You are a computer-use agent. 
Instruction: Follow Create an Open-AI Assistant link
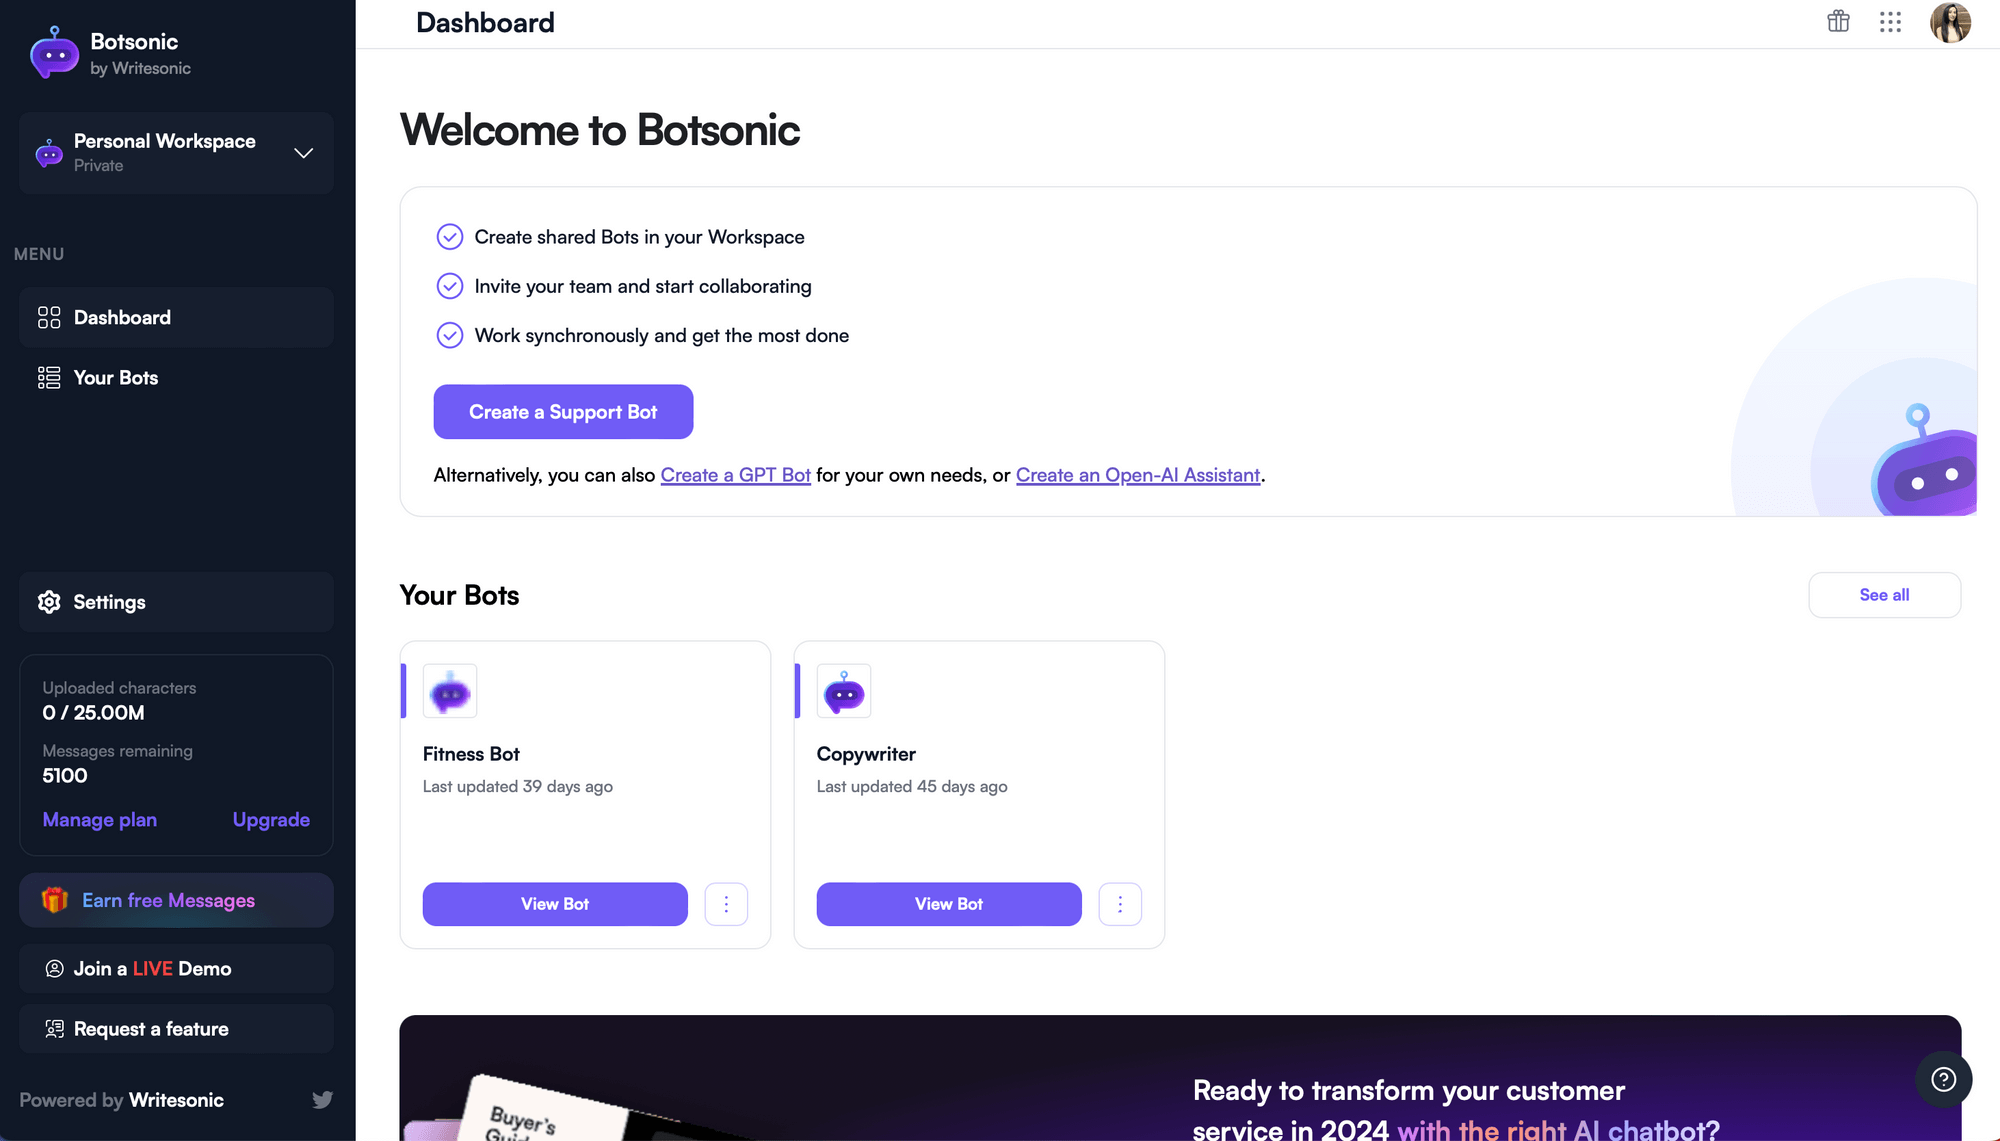pos(1138,475)
